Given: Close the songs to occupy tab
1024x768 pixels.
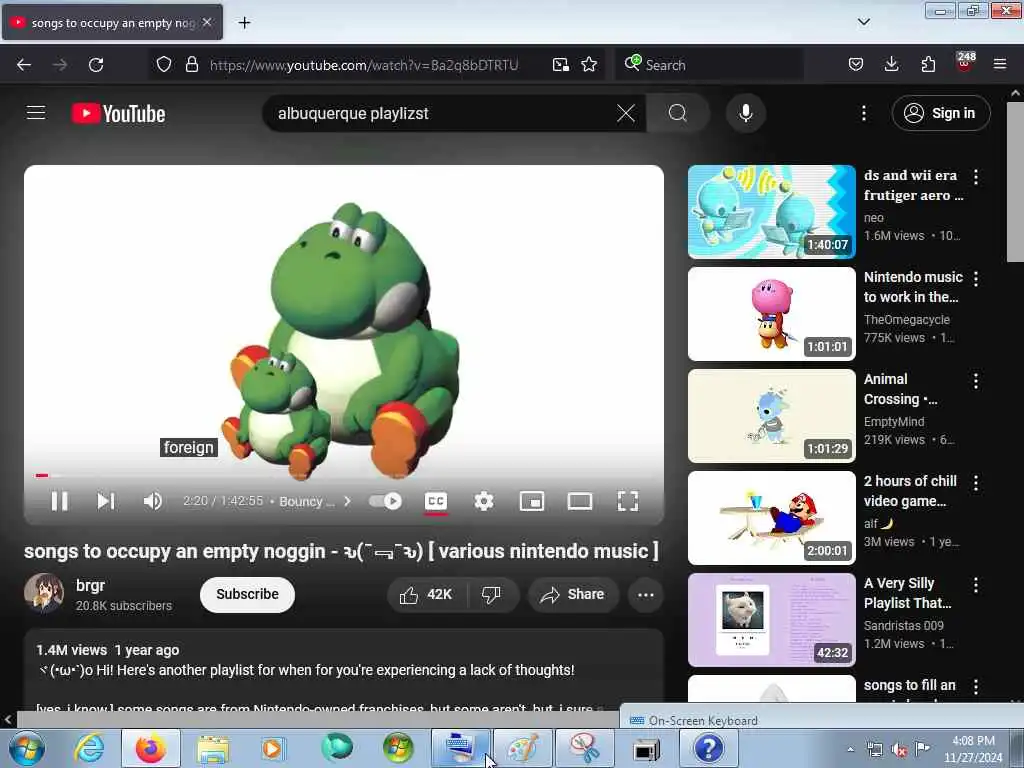Looking at the screenshot, I should pos(207,22).
